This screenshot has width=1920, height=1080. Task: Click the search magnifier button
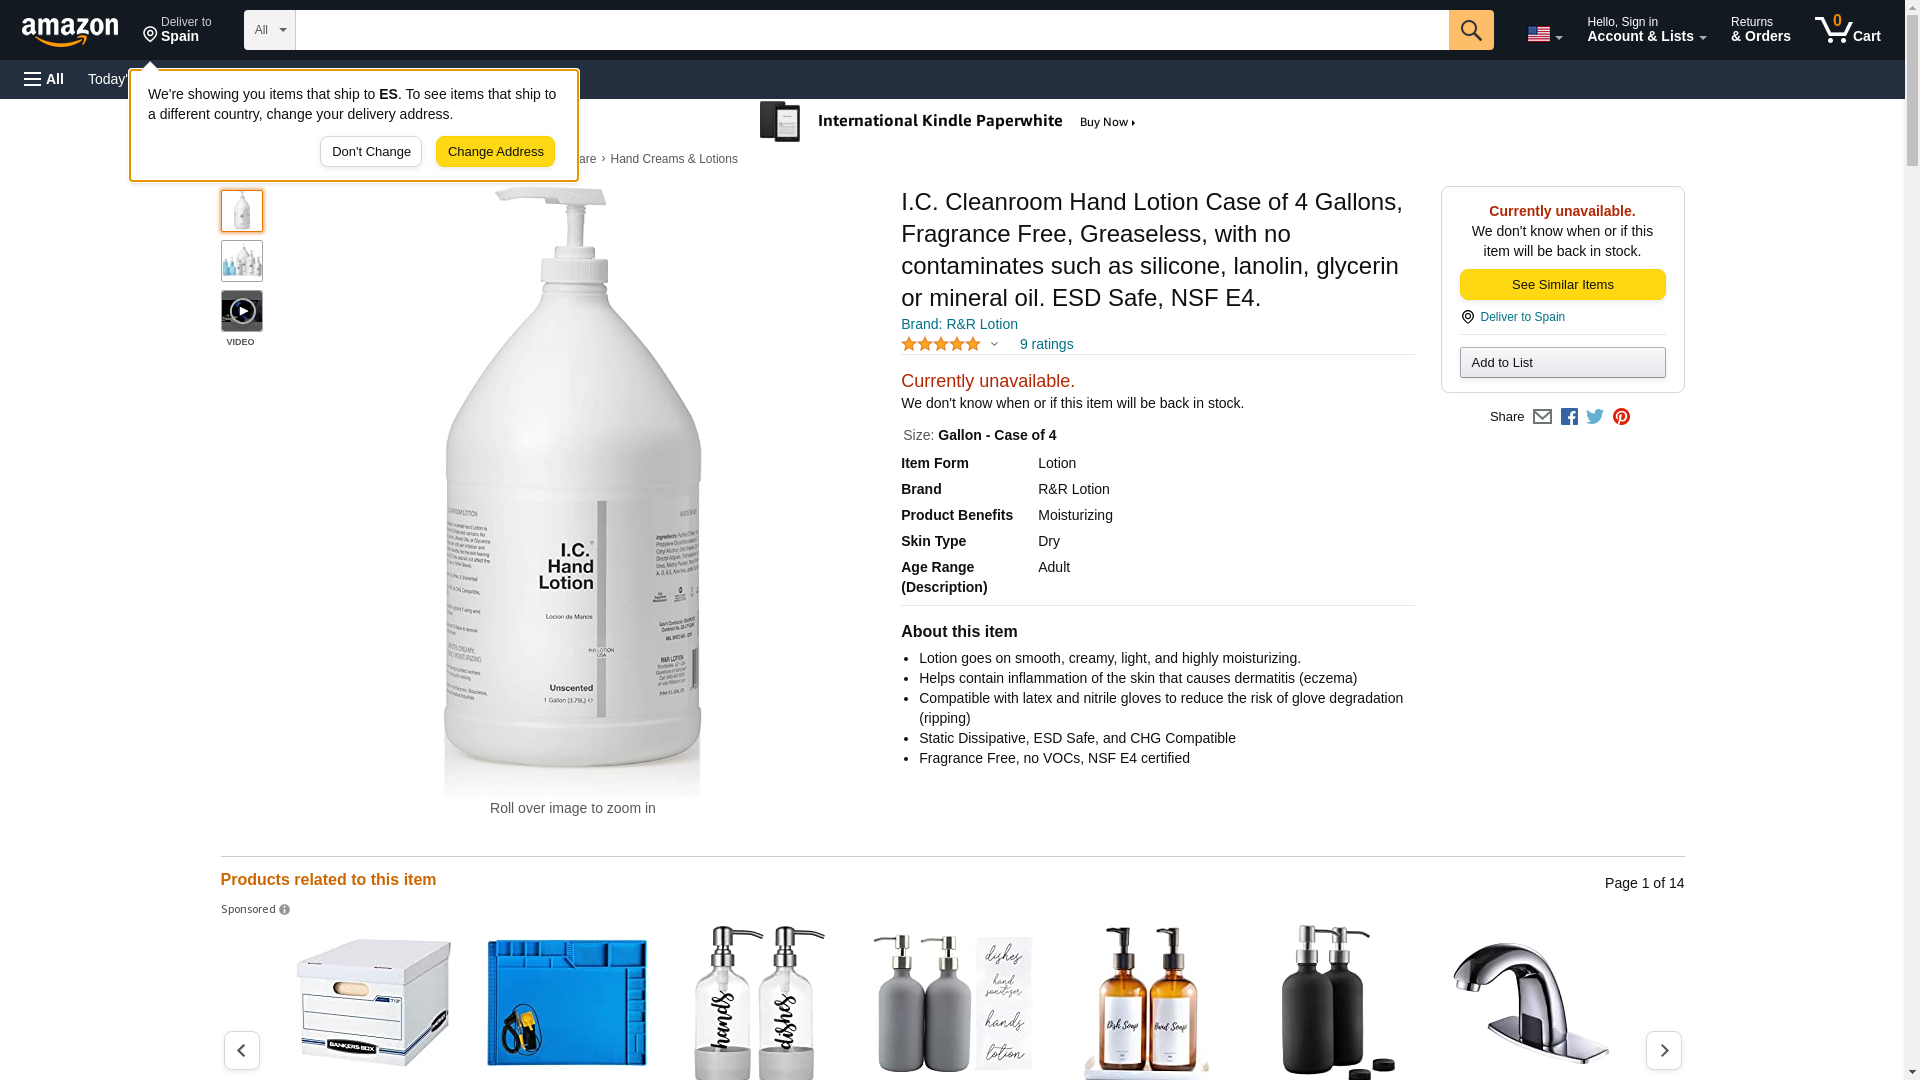point(1470,30)
